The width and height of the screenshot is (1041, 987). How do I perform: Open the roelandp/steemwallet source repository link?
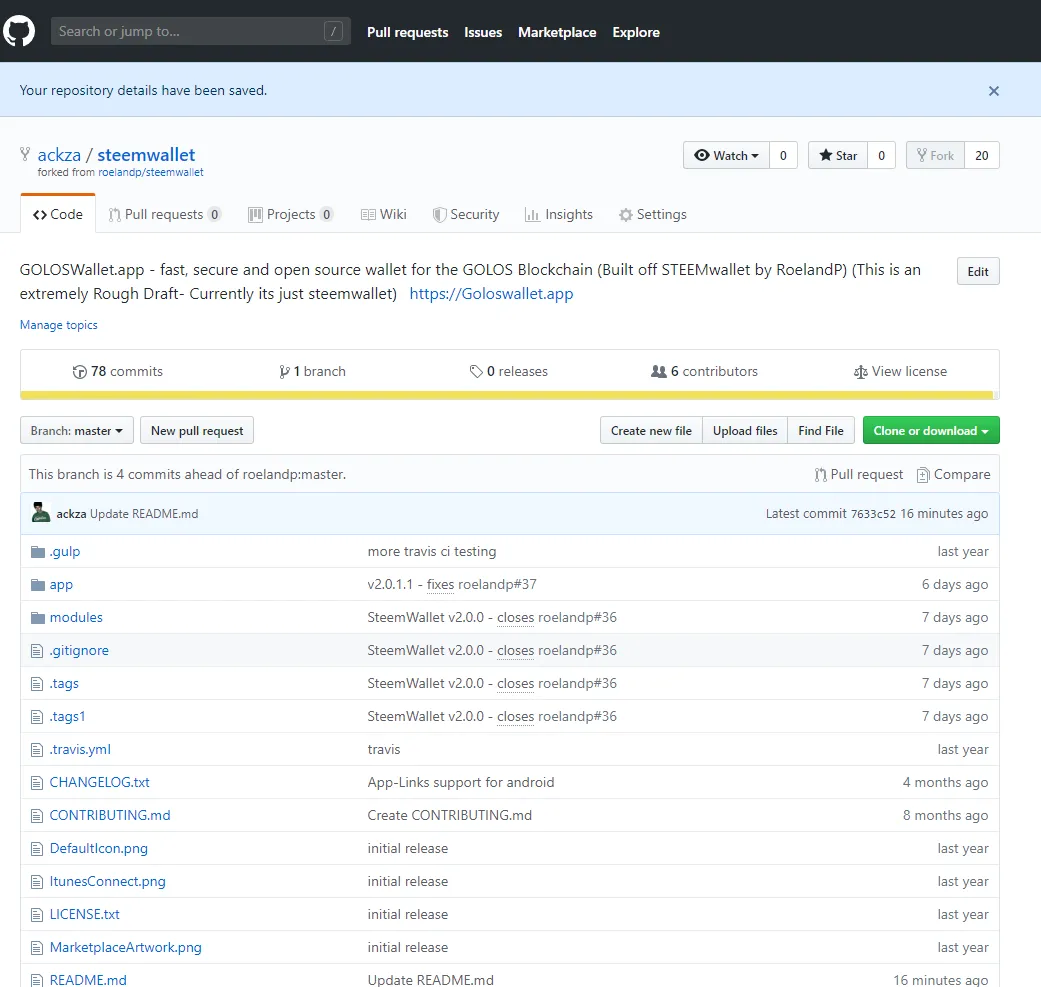151,173
